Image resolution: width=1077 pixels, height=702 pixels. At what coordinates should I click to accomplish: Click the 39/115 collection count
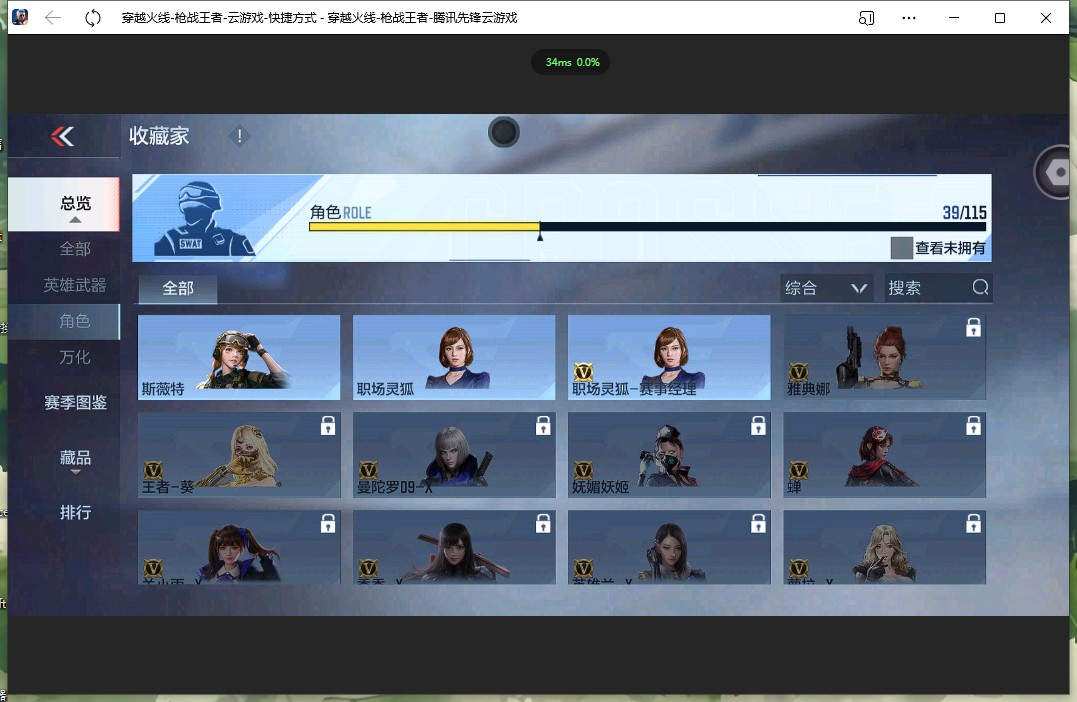tap(964, 212)
